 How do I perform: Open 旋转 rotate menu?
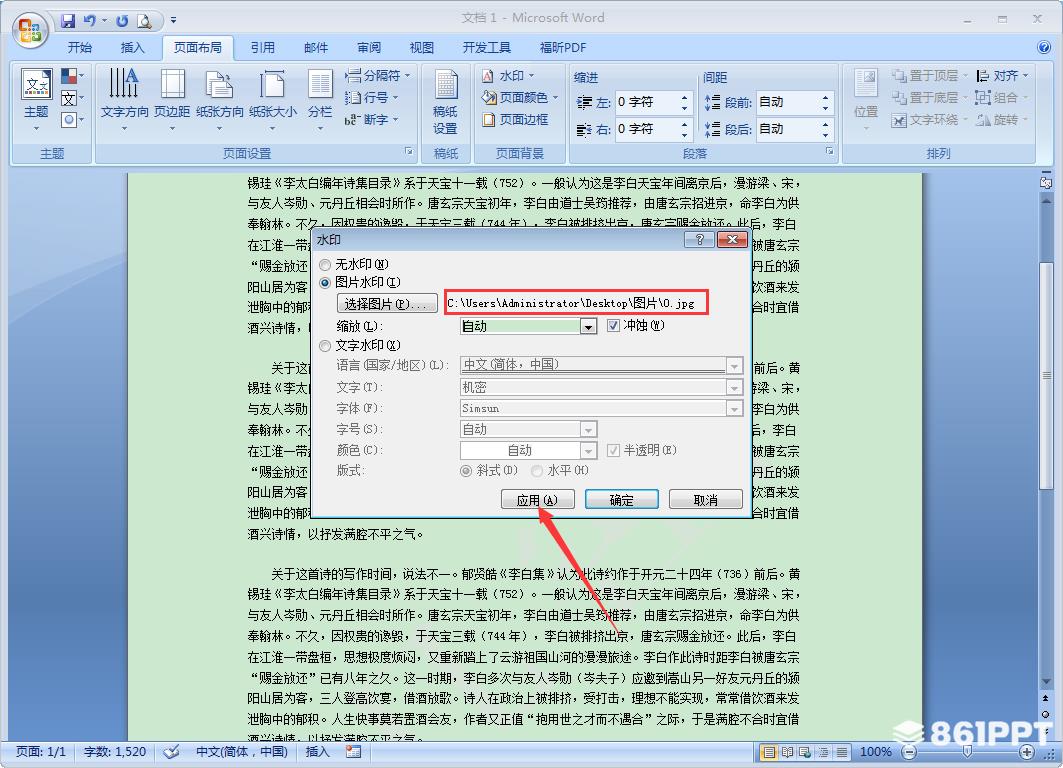coord(1002,120)
